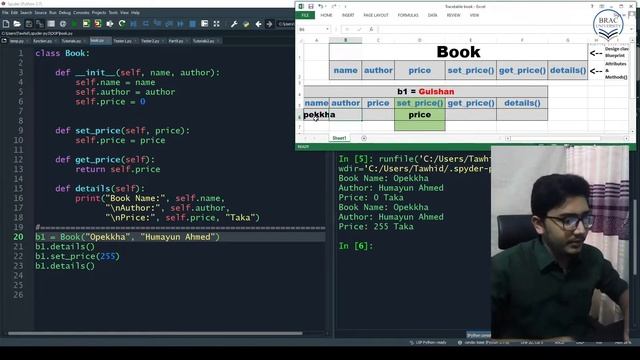Click the Excel horizontal scrollbar
The image size is (640, 360).
click(555, 138)
